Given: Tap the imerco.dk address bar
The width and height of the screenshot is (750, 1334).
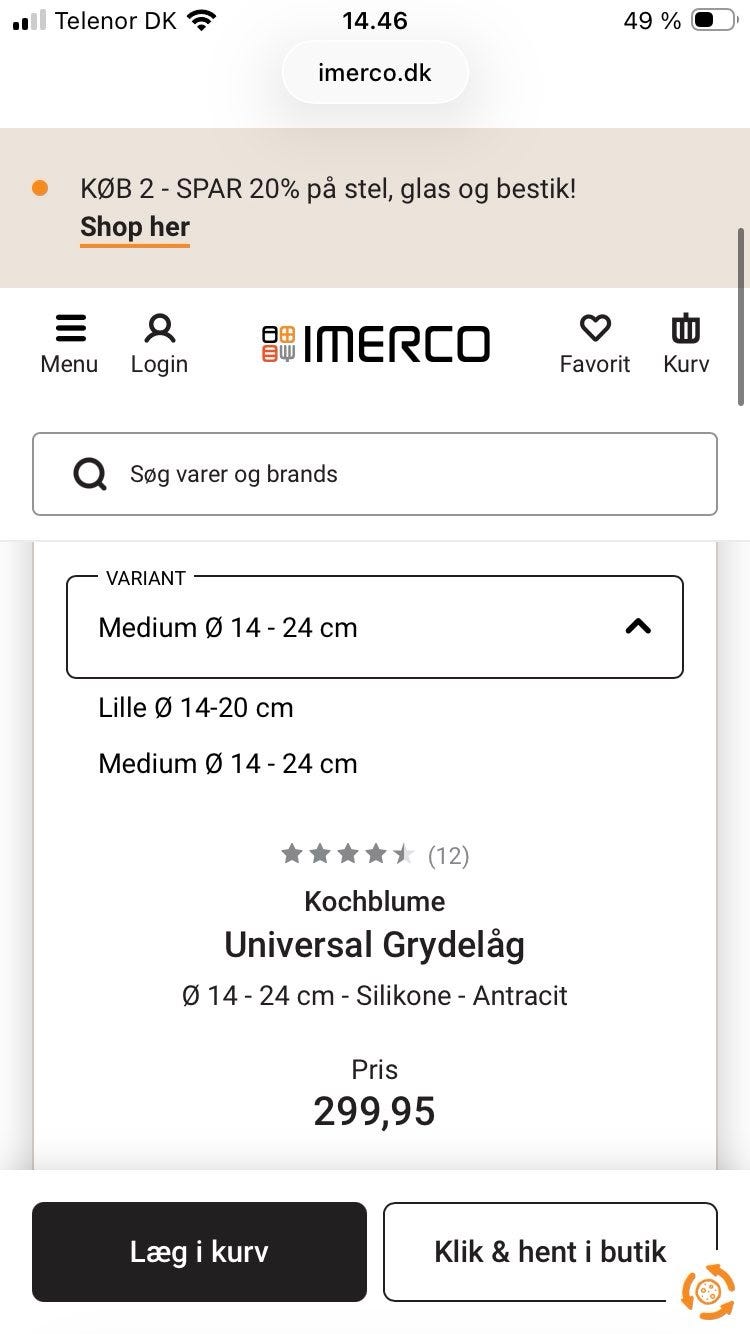Looking at the screenshot, I should coord(375,73).
